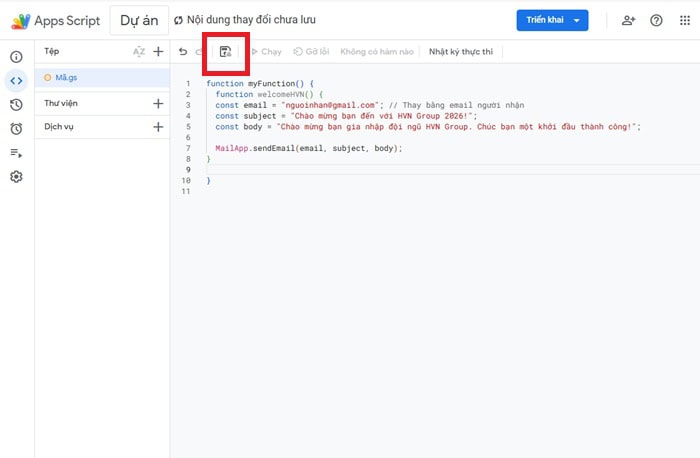Add a new file with Tệp plus
The height and width of the screenshot is (458, 700).
tap(157, 52)
